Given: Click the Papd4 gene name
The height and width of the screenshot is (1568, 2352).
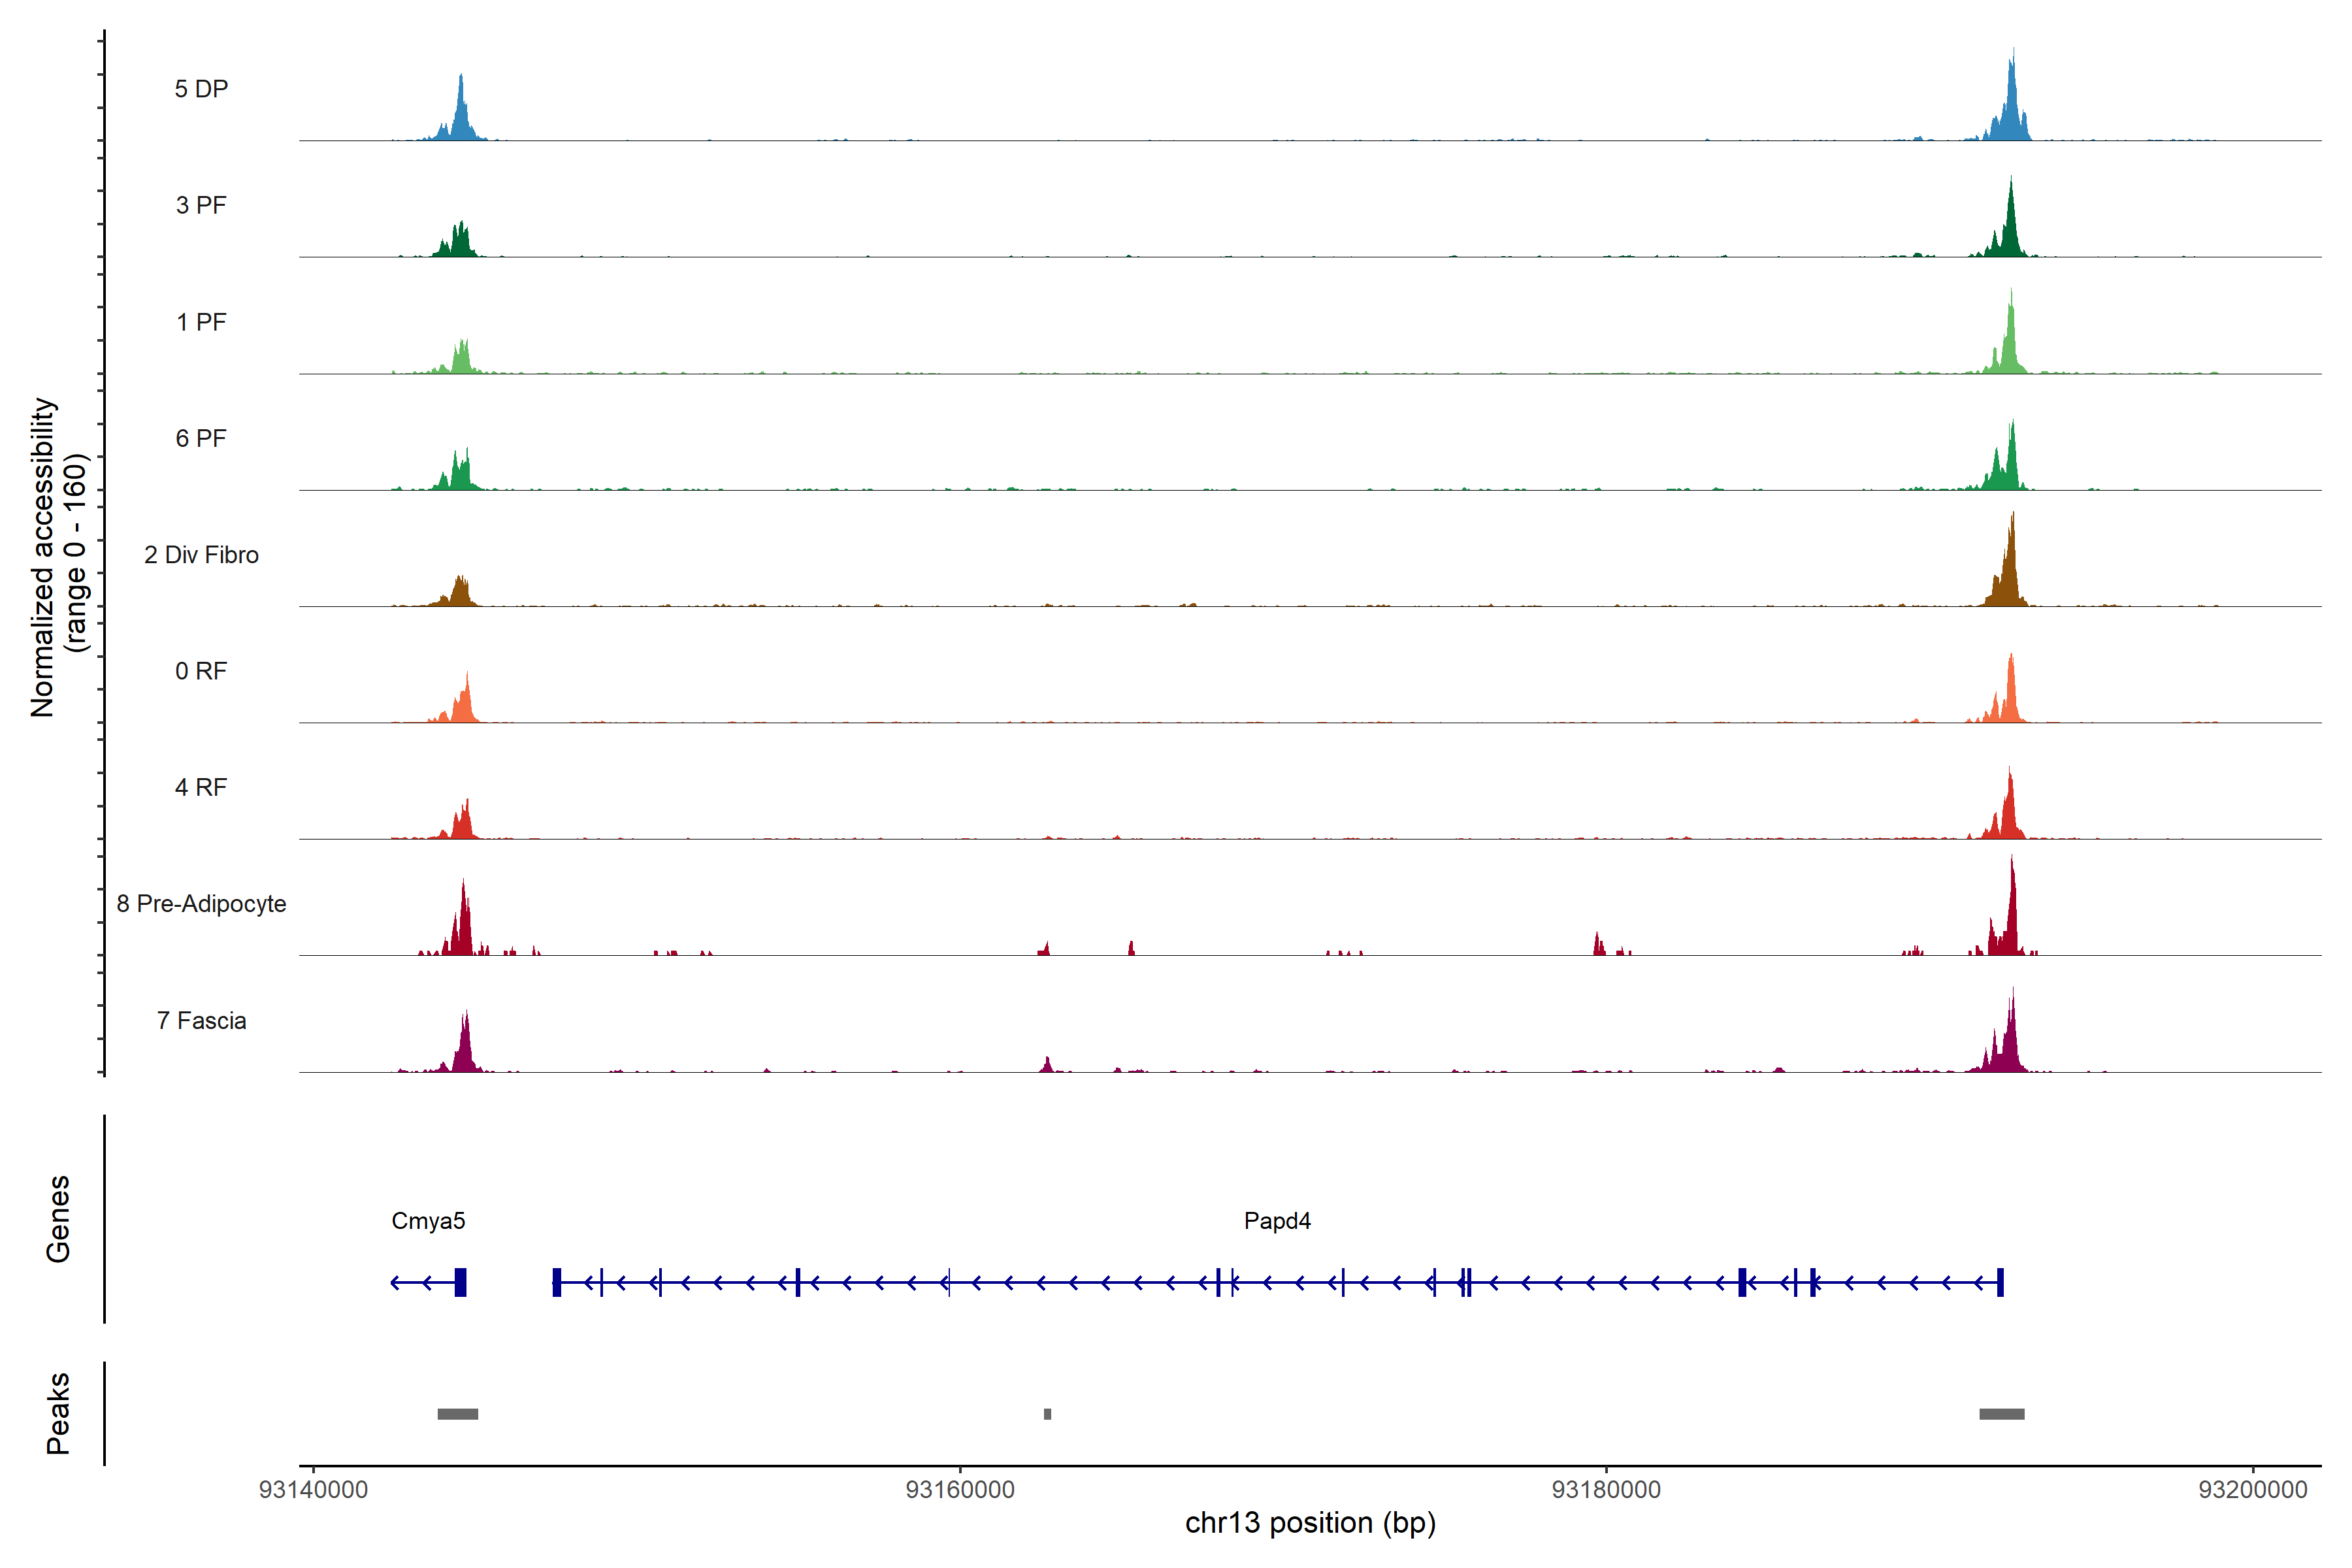Looking at the screenshot, I should (1277, 1220).
